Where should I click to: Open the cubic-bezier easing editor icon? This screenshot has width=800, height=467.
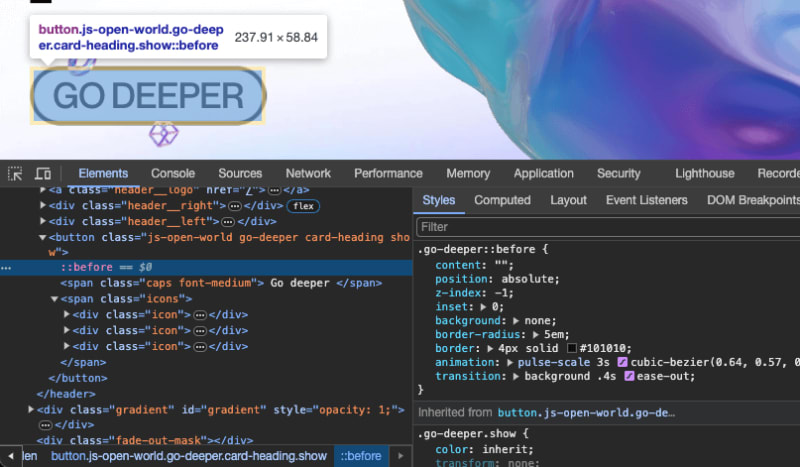pyautogui.click(x=623, y=362)
